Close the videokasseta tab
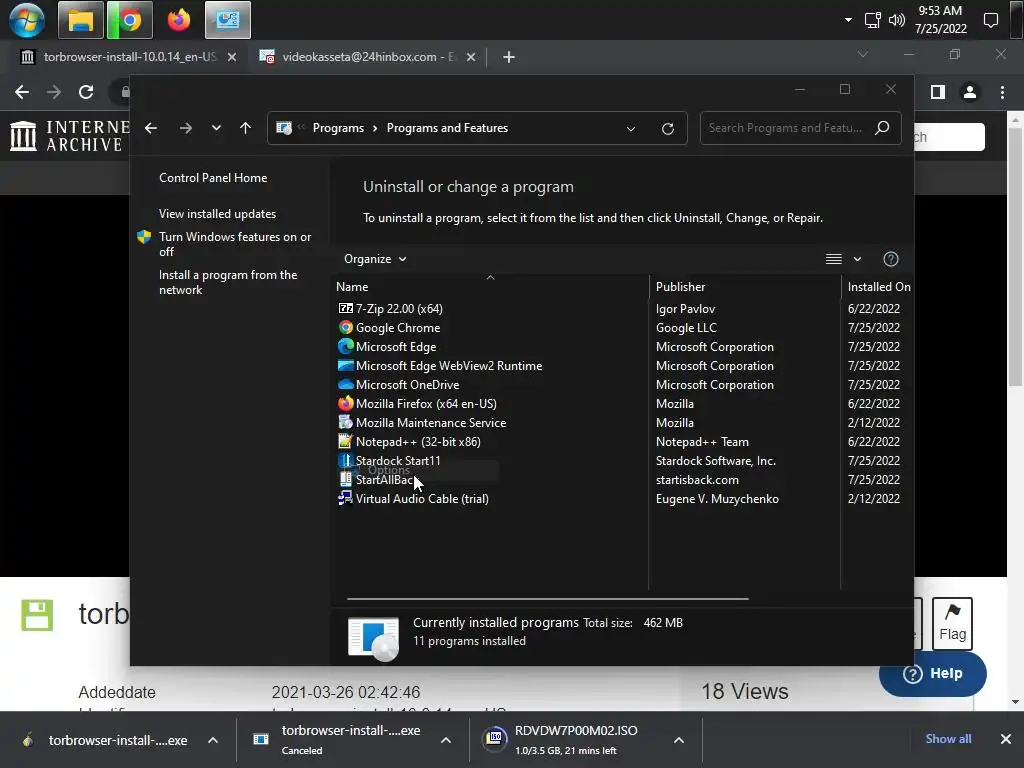 [471, 57]
